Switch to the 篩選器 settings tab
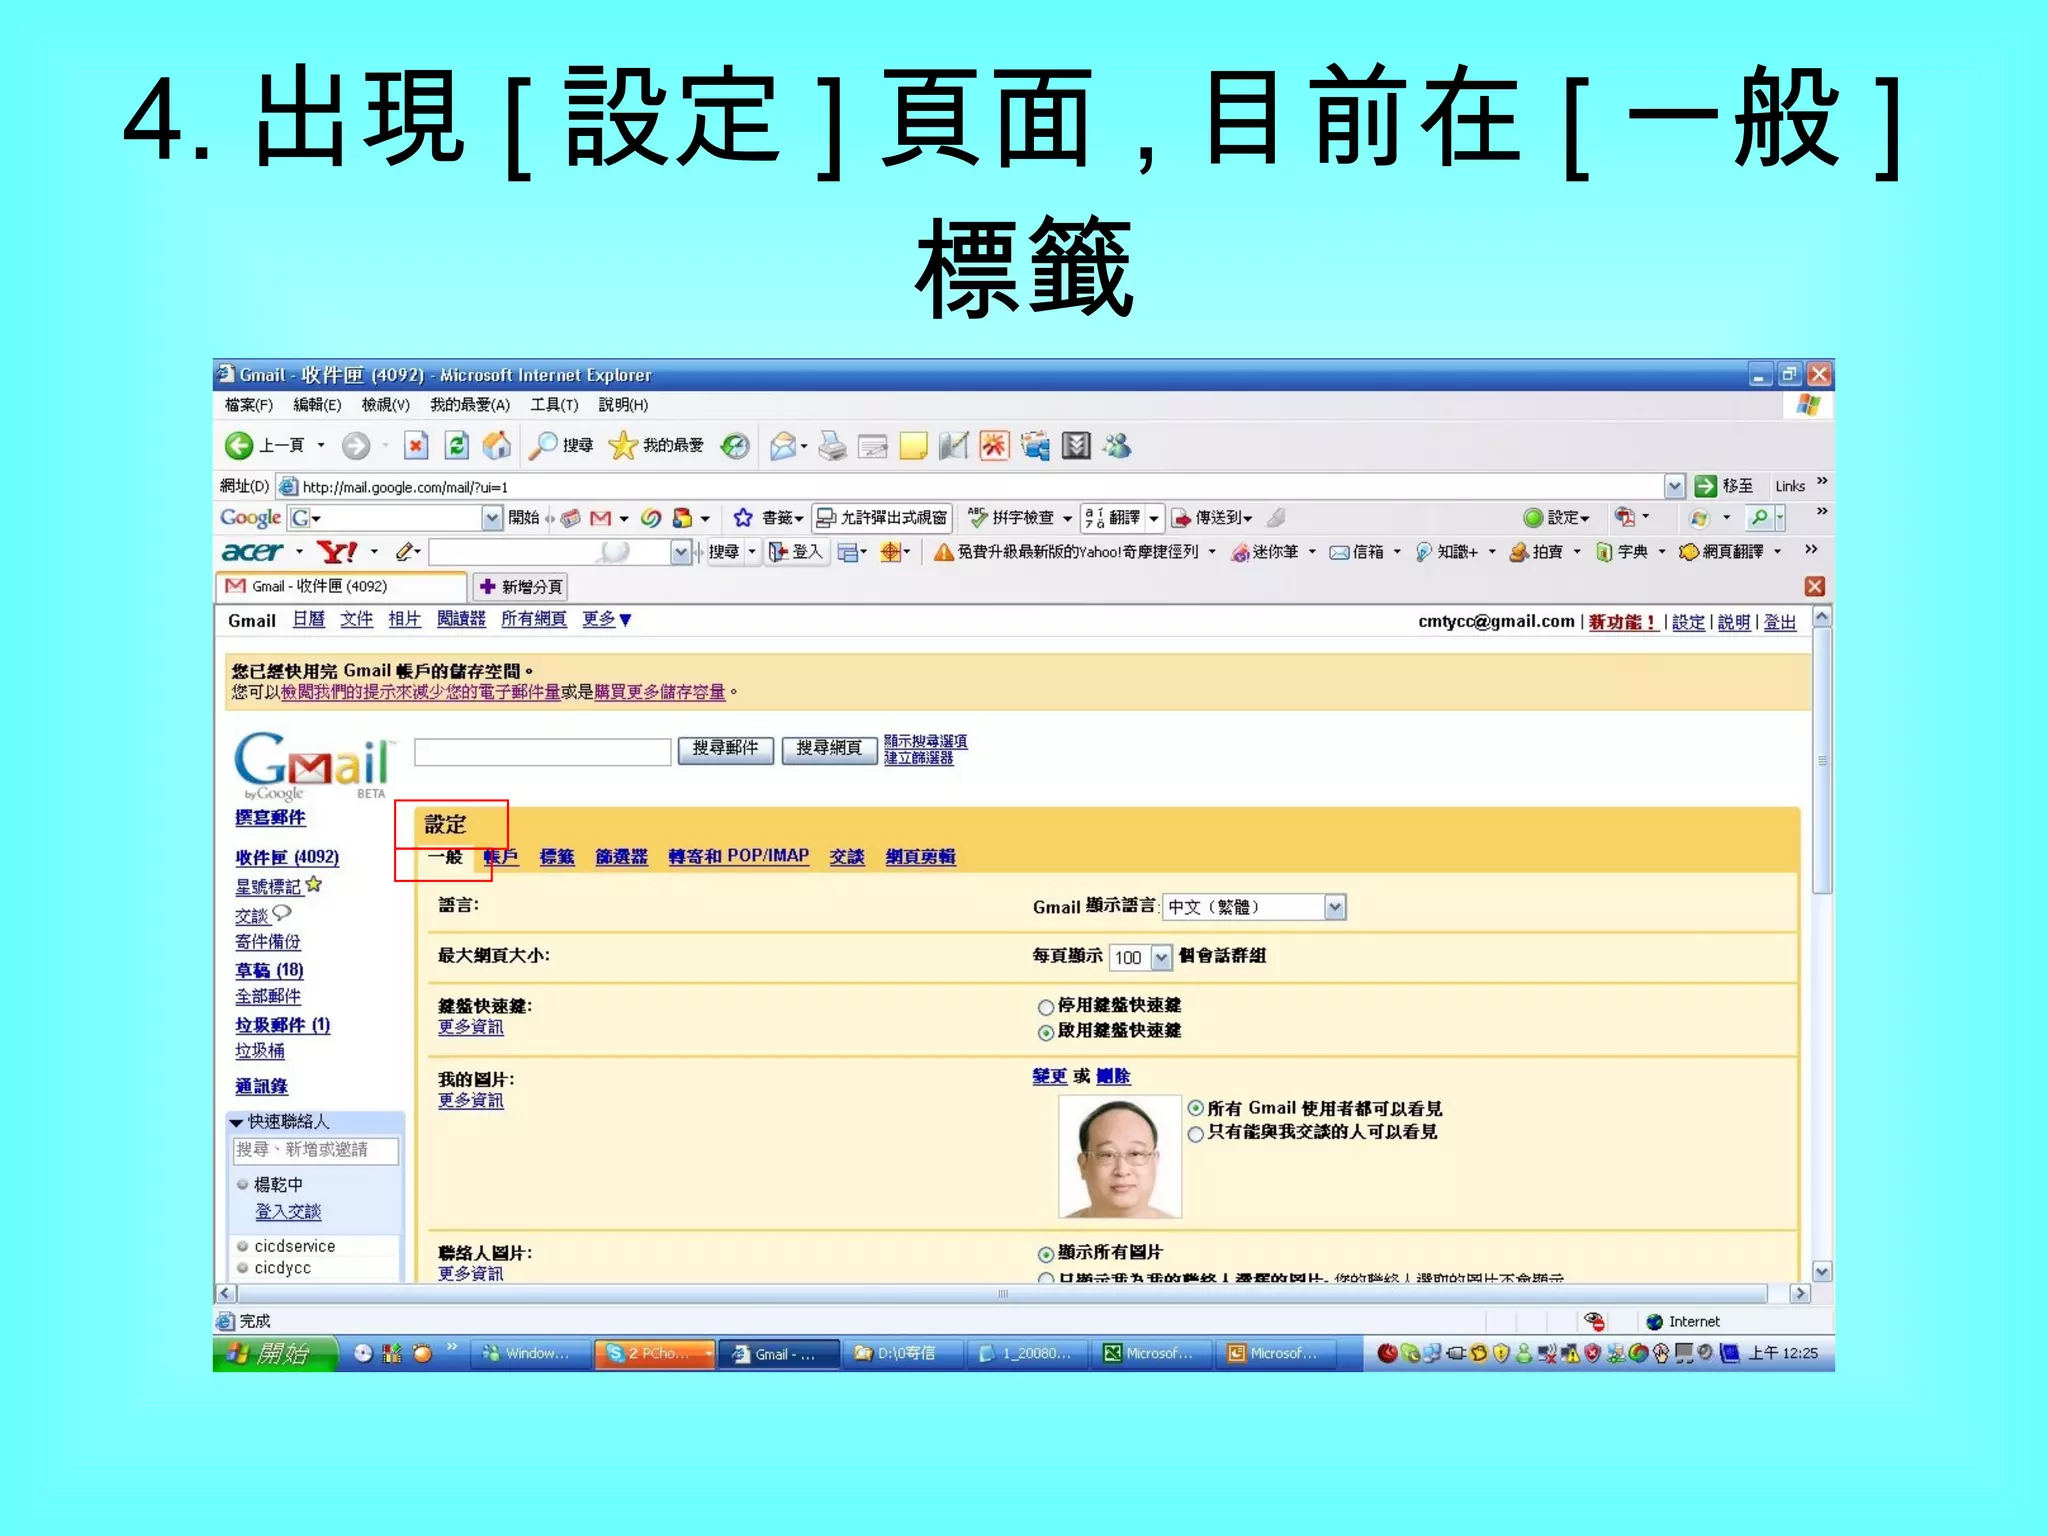 (x=621, y=857)
